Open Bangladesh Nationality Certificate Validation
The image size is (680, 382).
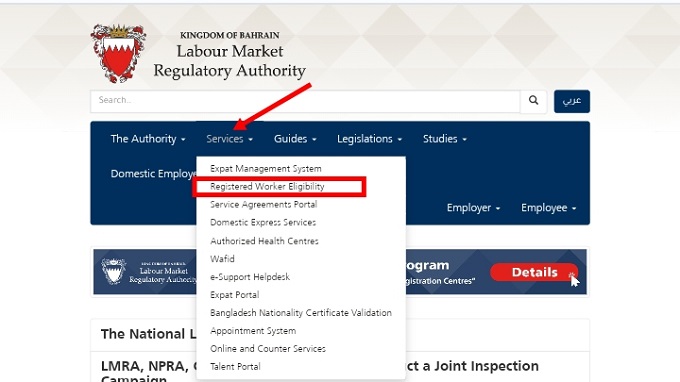point(301,313)
